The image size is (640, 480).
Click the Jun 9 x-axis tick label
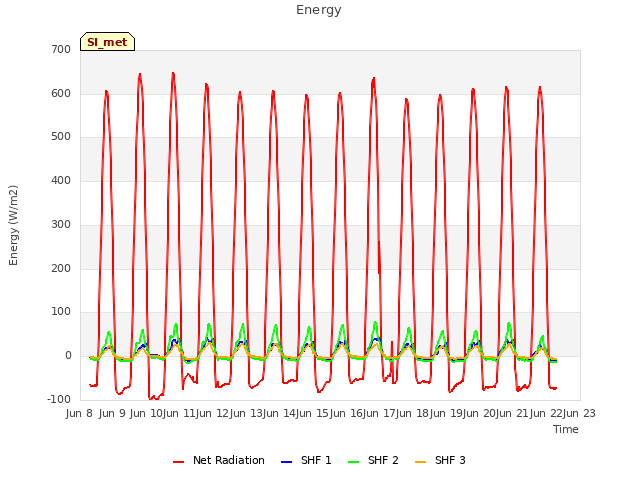(112, 413)
